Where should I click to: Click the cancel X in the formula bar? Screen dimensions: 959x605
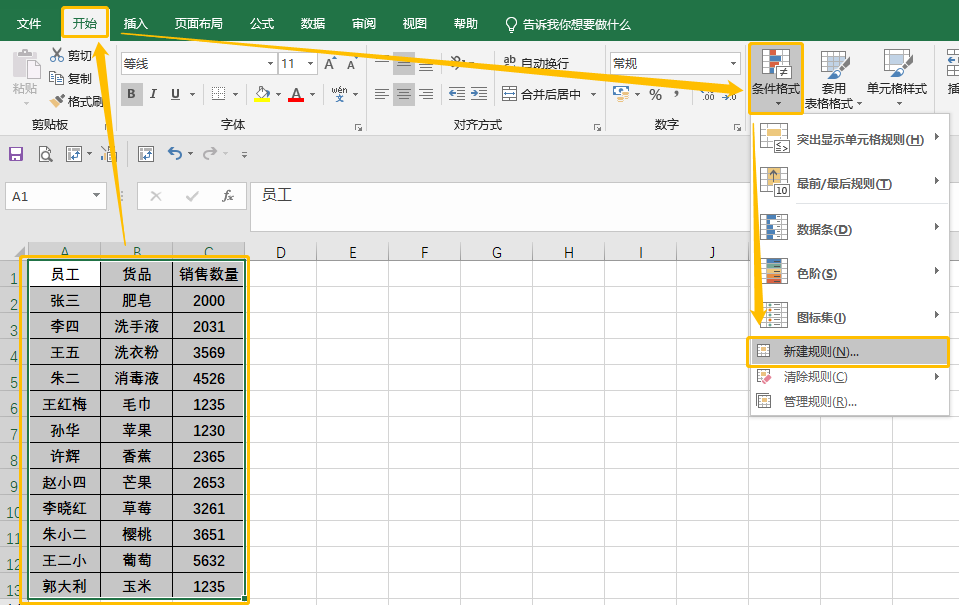pos(156,196)
